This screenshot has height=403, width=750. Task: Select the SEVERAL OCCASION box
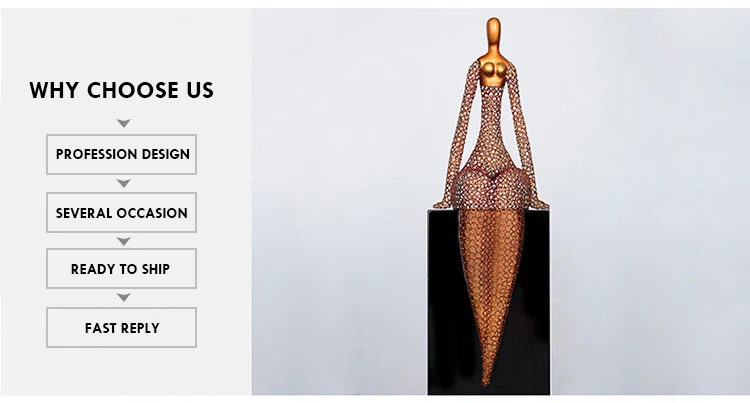[x=121, y=213]
